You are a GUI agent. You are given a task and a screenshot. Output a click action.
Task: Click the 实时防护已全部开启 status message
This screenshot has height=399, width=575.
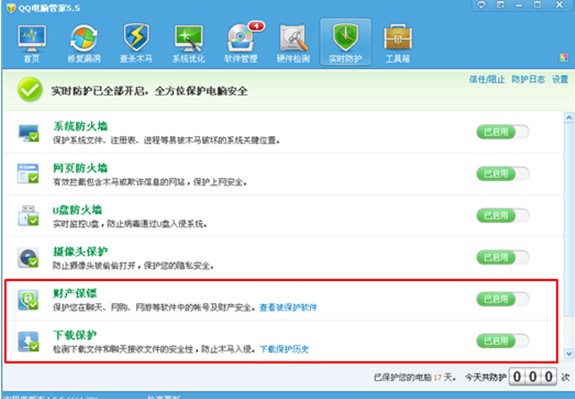149,91
